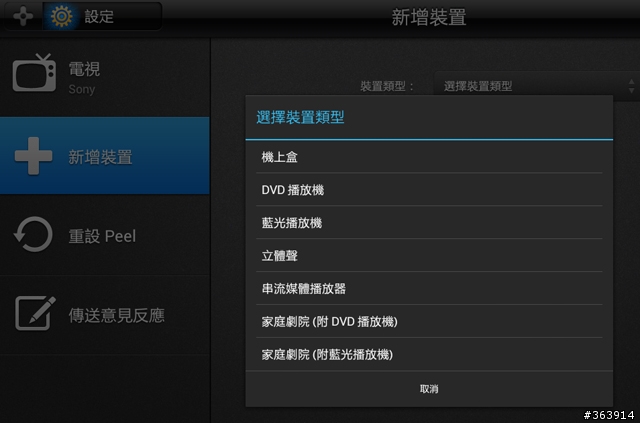Click the pencil icon for 傳送意見反應
640x423 pixels.
tap(35, 313)
